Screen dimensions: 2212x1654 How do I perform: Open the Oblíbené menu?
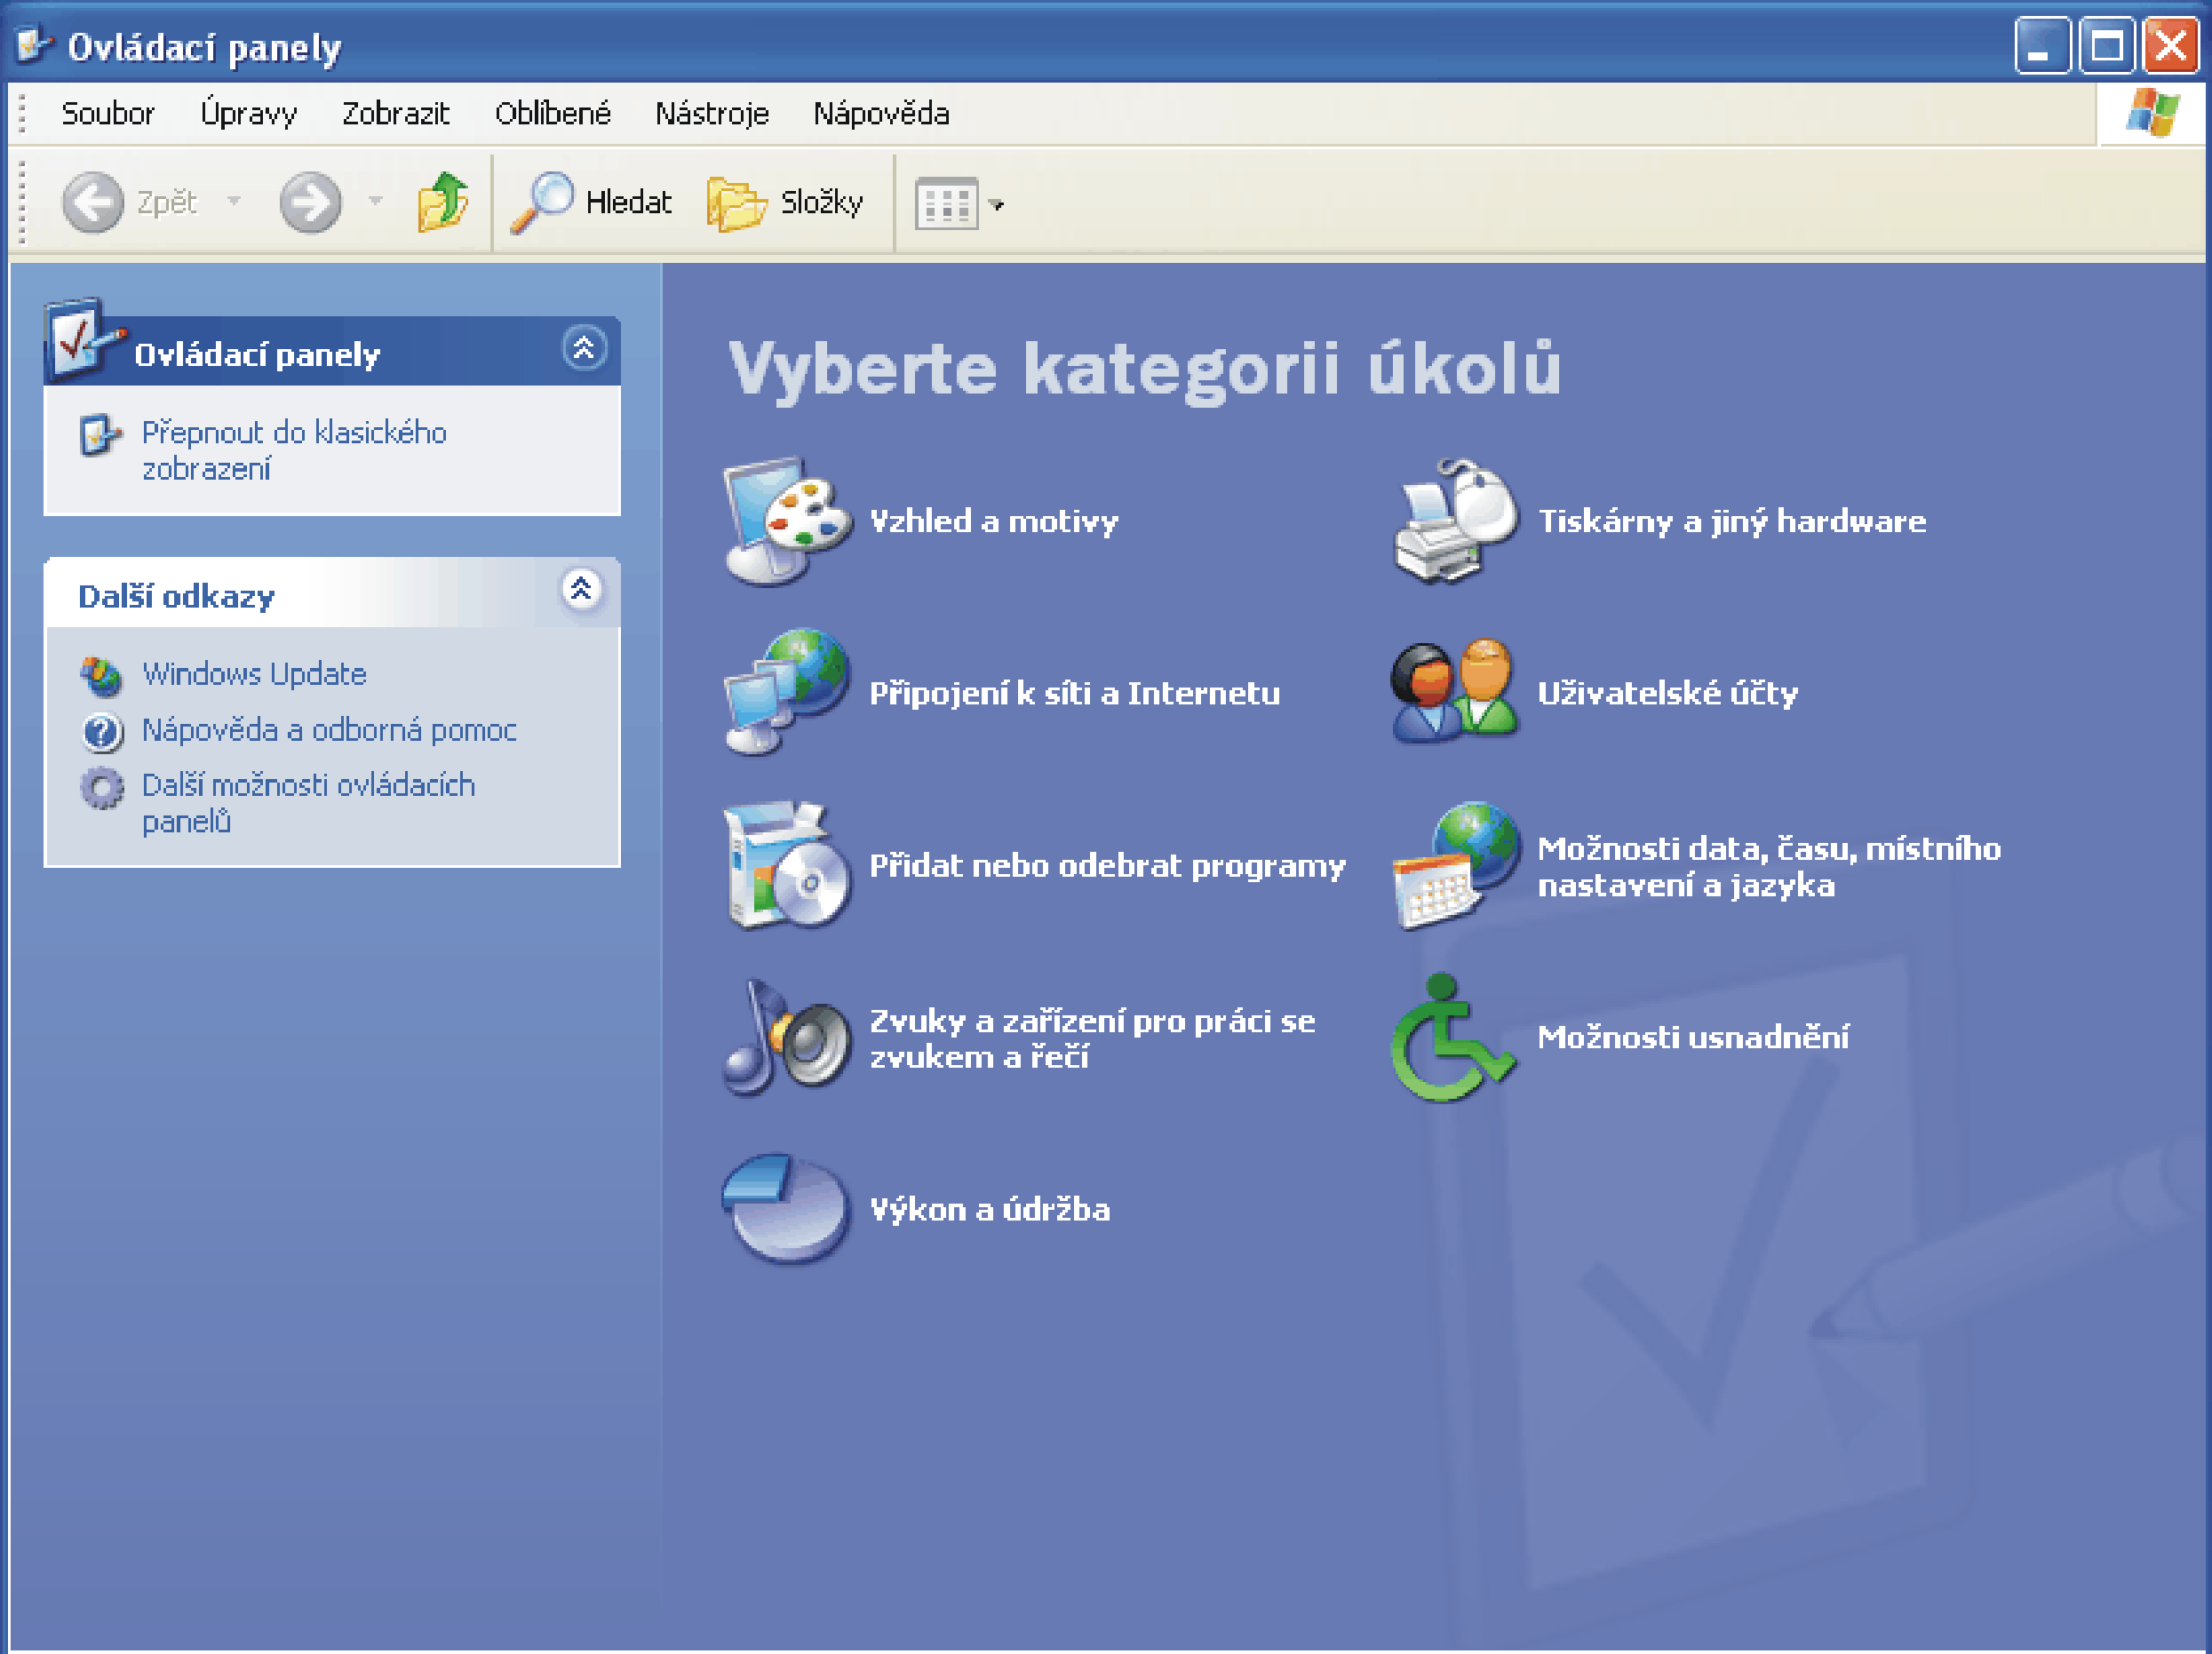click(552, 113)
